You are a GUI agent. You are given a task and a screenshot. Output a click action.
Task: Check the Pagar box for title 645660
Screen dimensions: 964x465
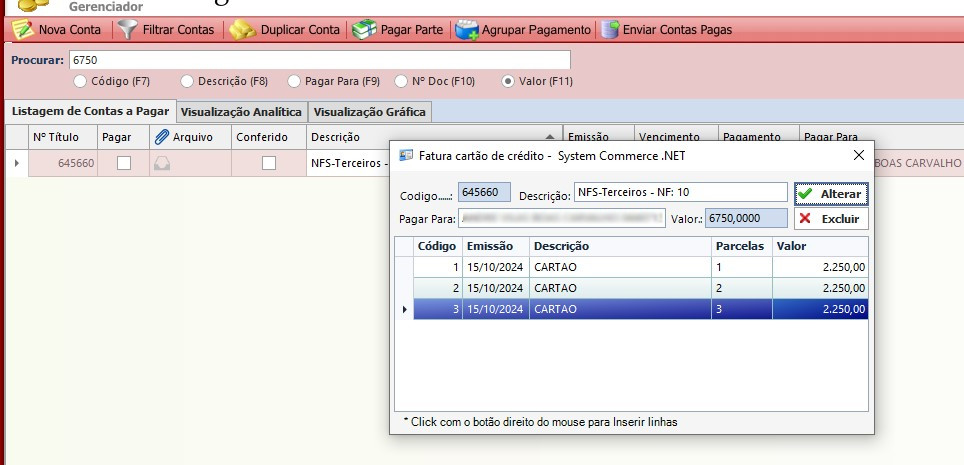[x=124, y=163]
